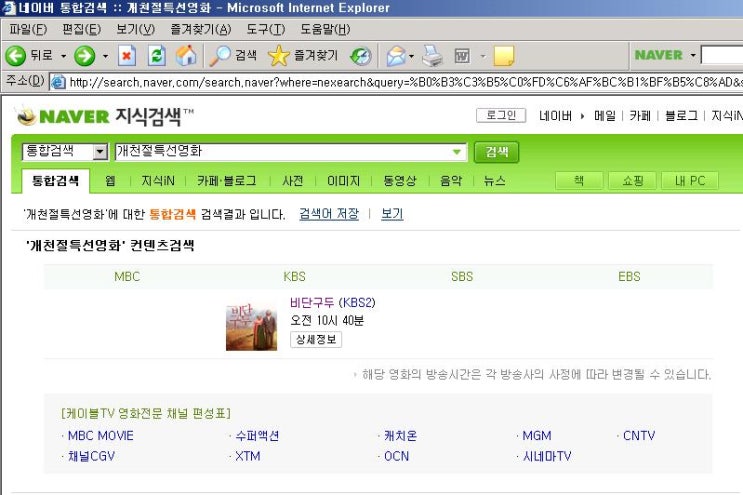
Task: Open the CNTV channel link
Action: tap(639, 436)
